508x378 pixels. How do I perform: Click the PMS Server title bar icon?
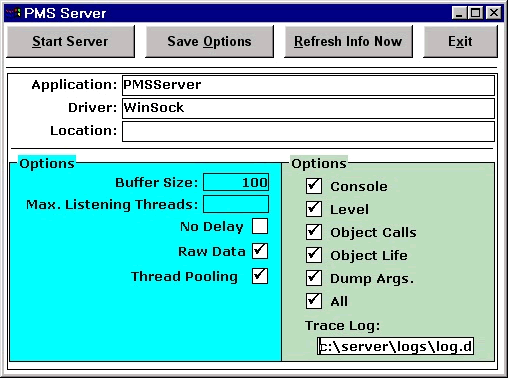(14, 13)
